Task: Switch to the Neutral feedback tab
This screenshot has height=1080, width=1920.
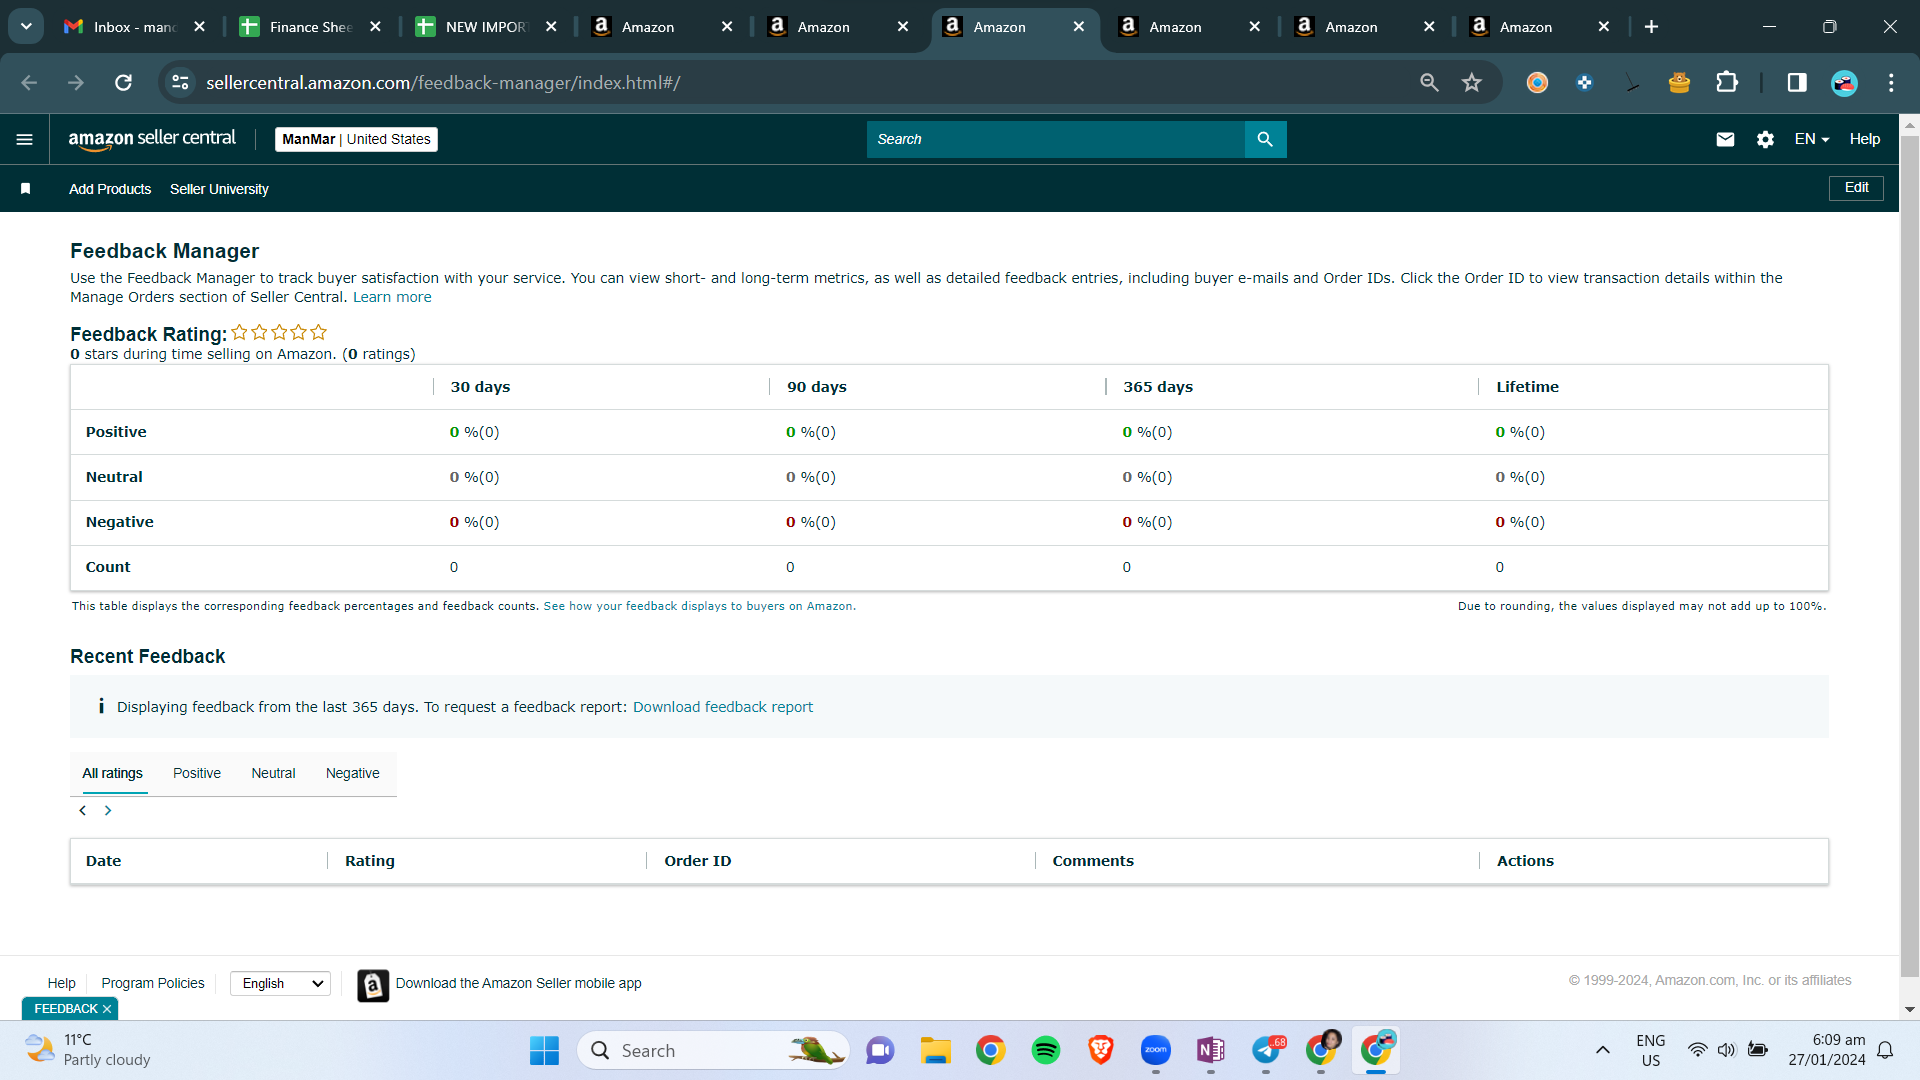Action: 274,774
